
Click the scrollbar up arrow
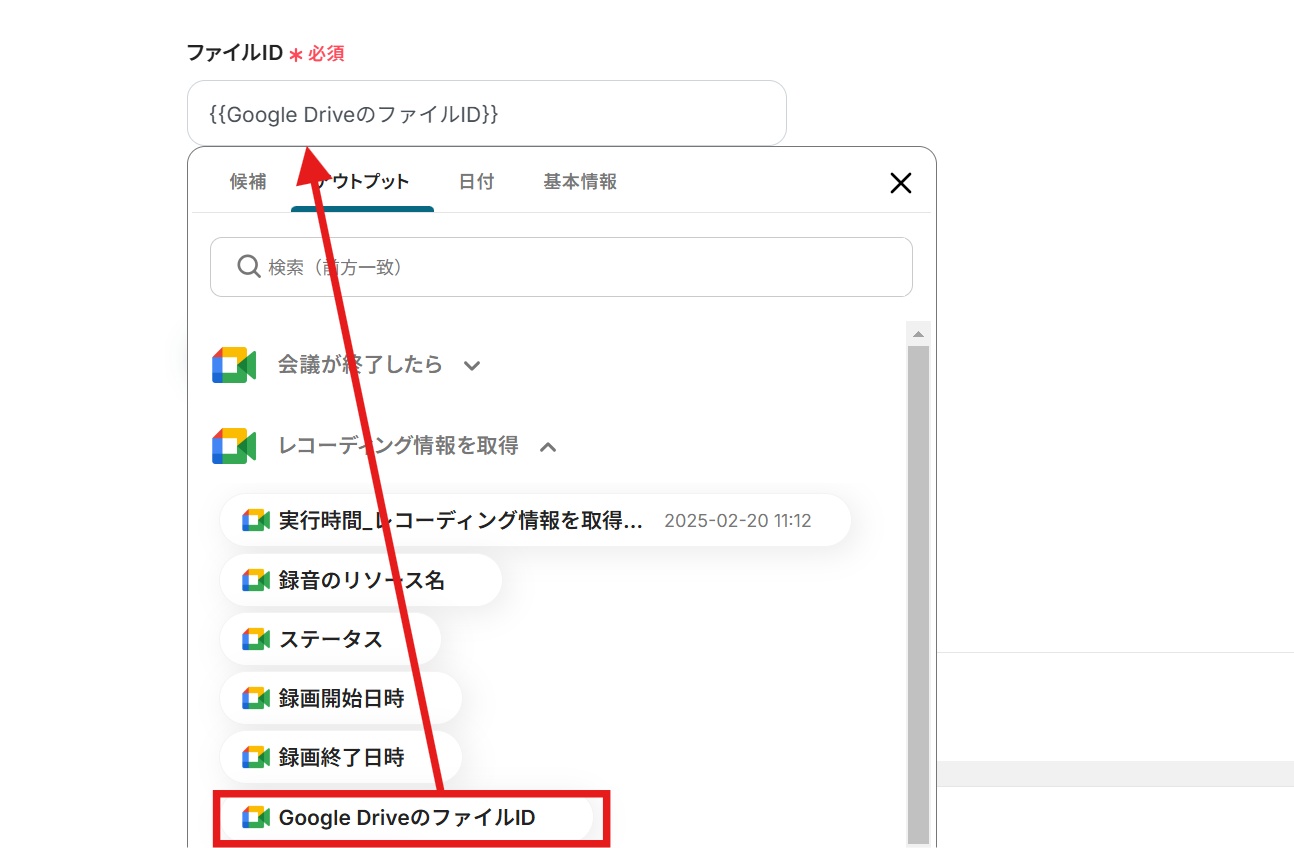[918, 333]
